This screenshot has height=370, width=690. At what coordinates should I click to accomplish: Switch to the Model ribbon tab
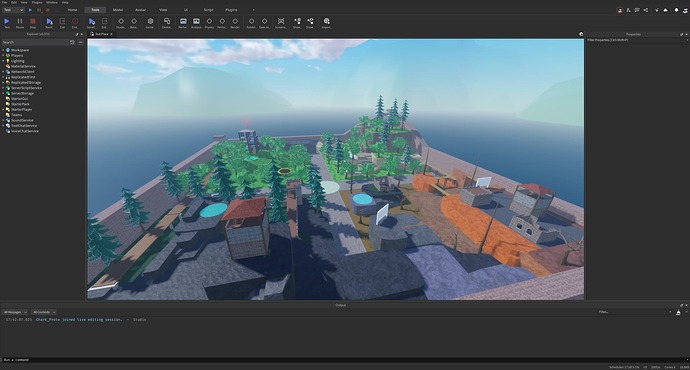tap(118, 10)
